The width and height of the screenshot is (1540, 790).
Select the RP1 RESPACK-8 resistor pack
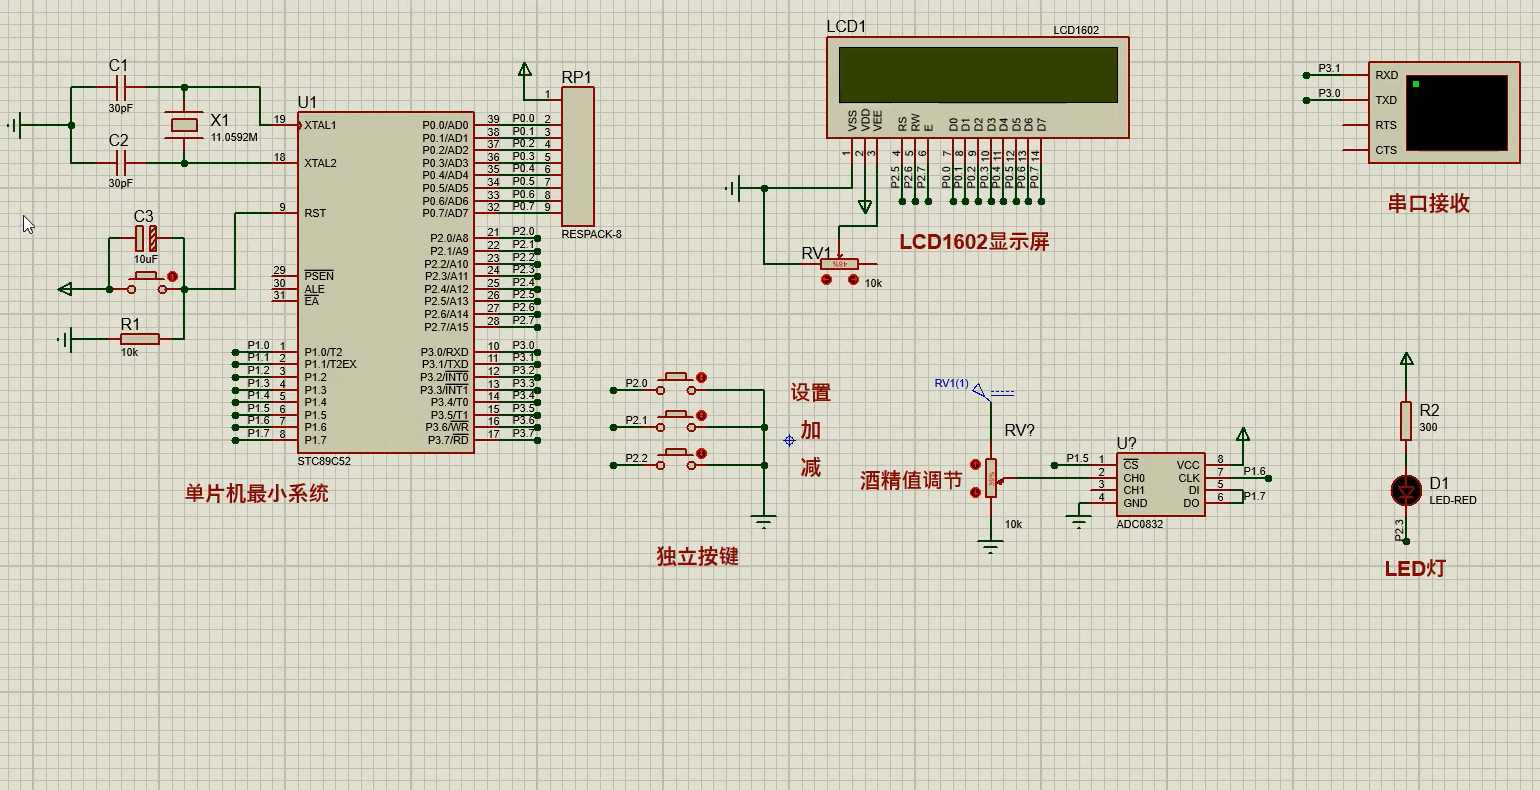[x=577, y=156]
